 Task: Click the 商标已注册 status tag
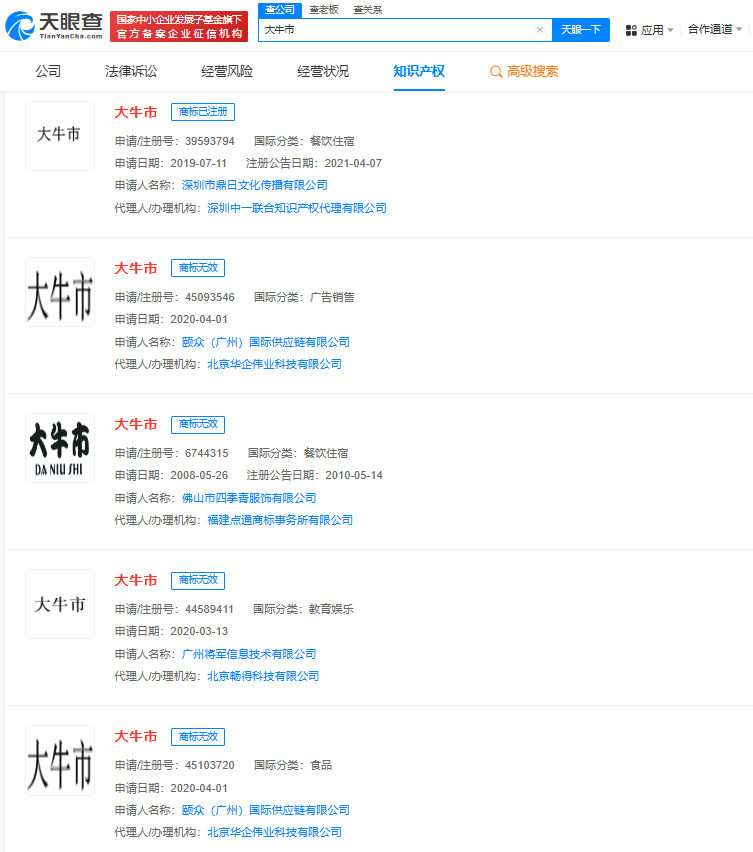coord(203,112)
